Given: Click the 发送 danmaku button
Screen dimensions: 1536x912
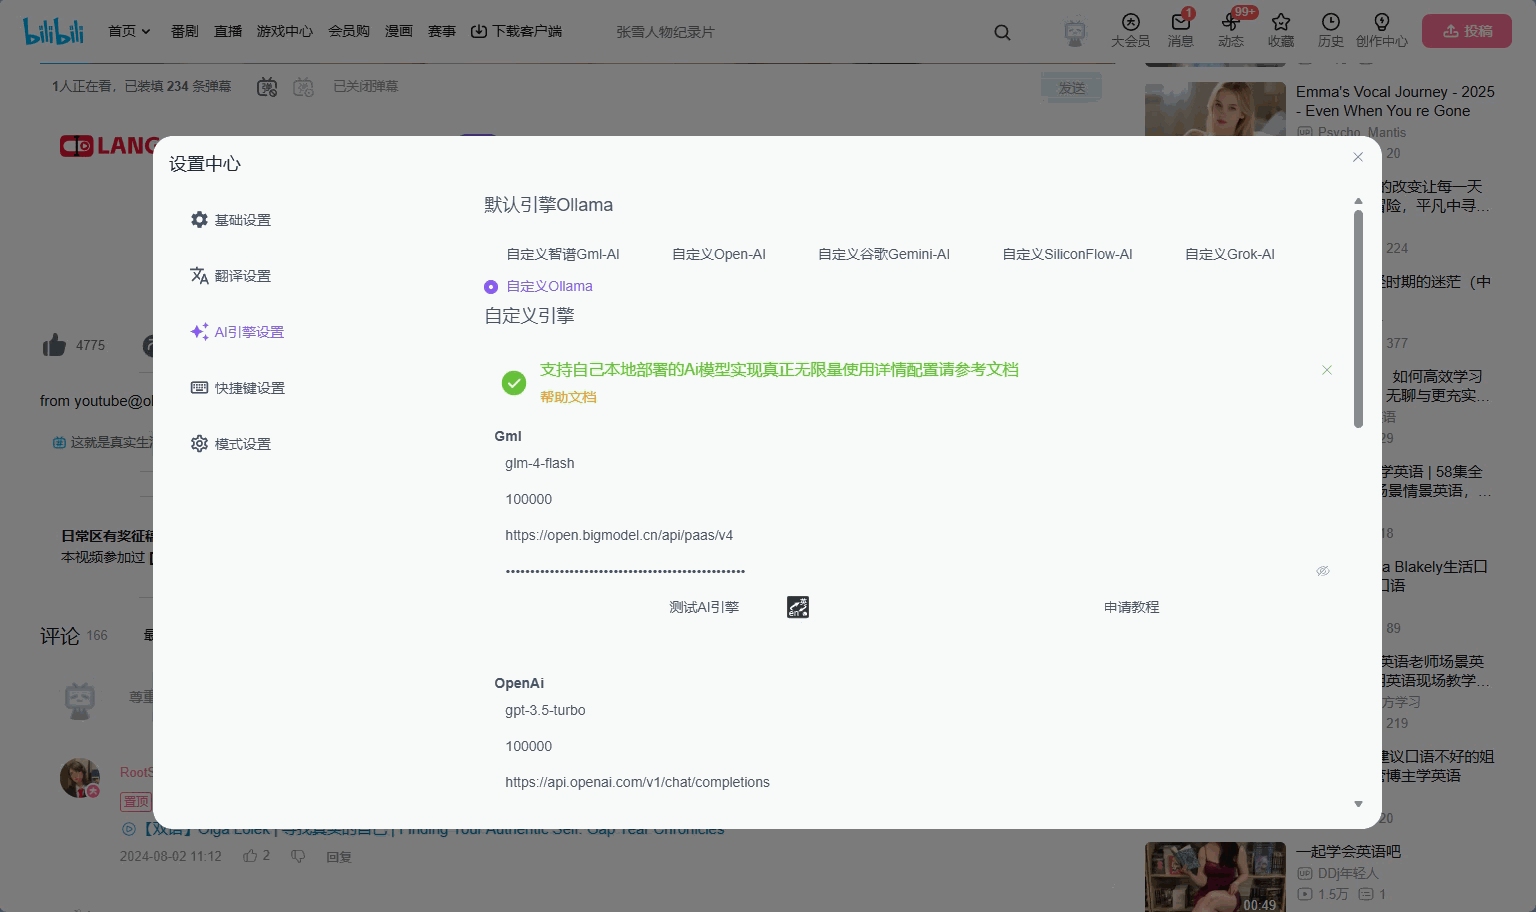Looking at the screenshot, I should point(1072,88).
